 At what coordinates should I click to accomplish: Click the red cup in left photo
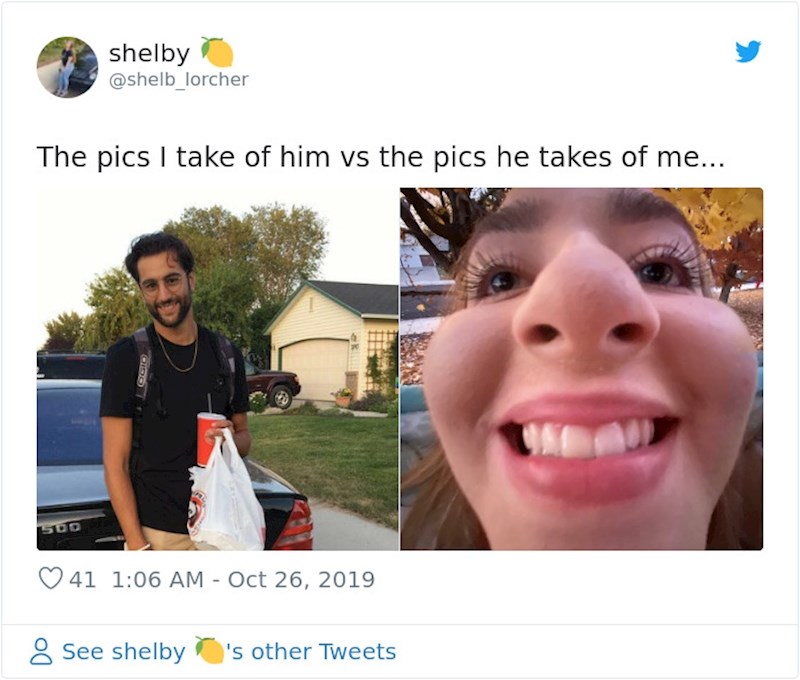pos(209,439)
